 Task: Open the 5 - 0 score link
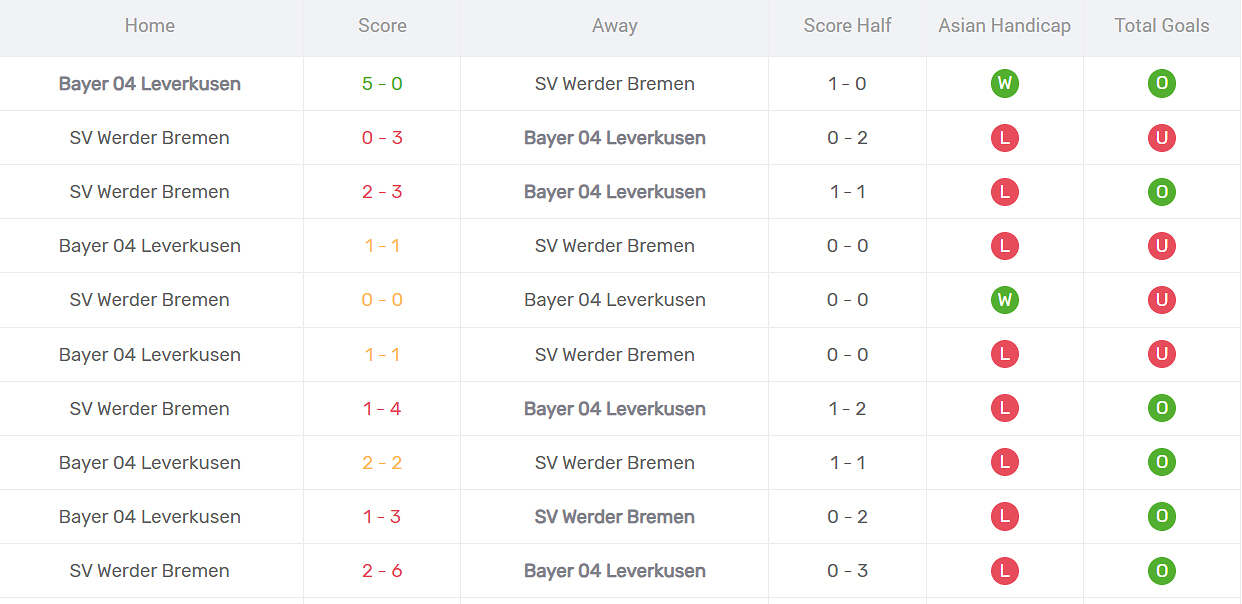click(382, 84)
